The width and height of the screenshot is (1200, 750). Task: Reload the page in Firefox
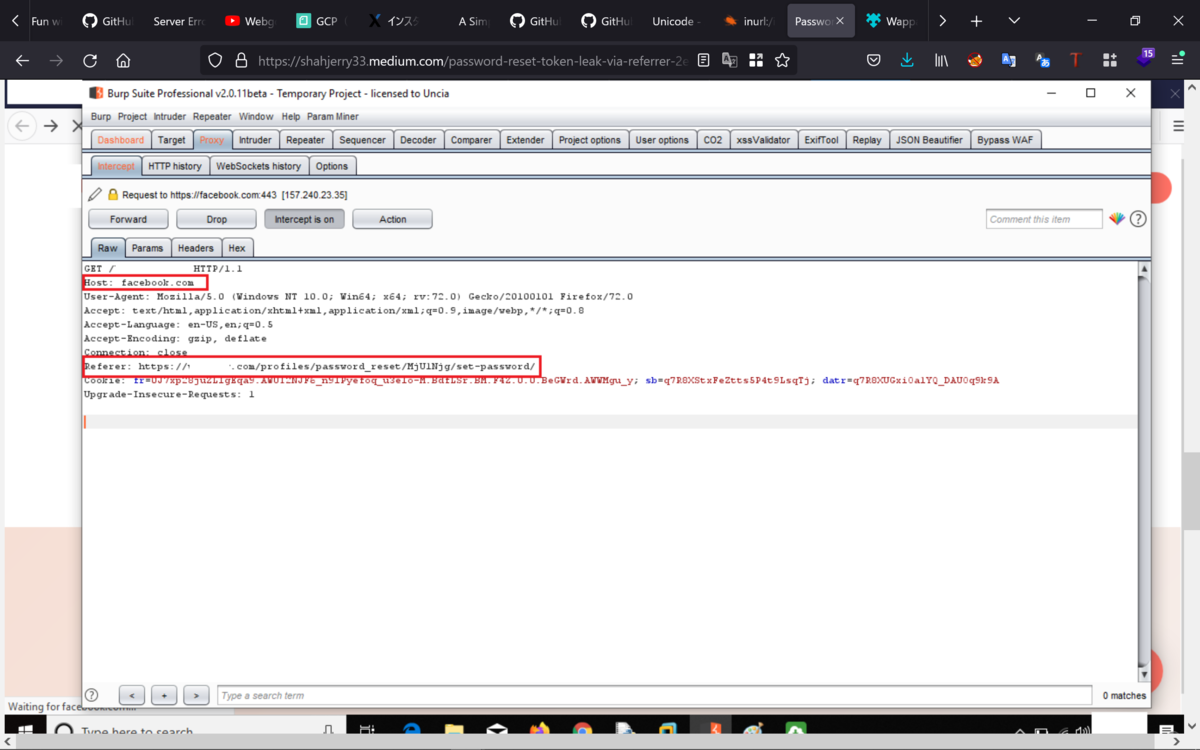pyautogui.click(x=90, y=60)
